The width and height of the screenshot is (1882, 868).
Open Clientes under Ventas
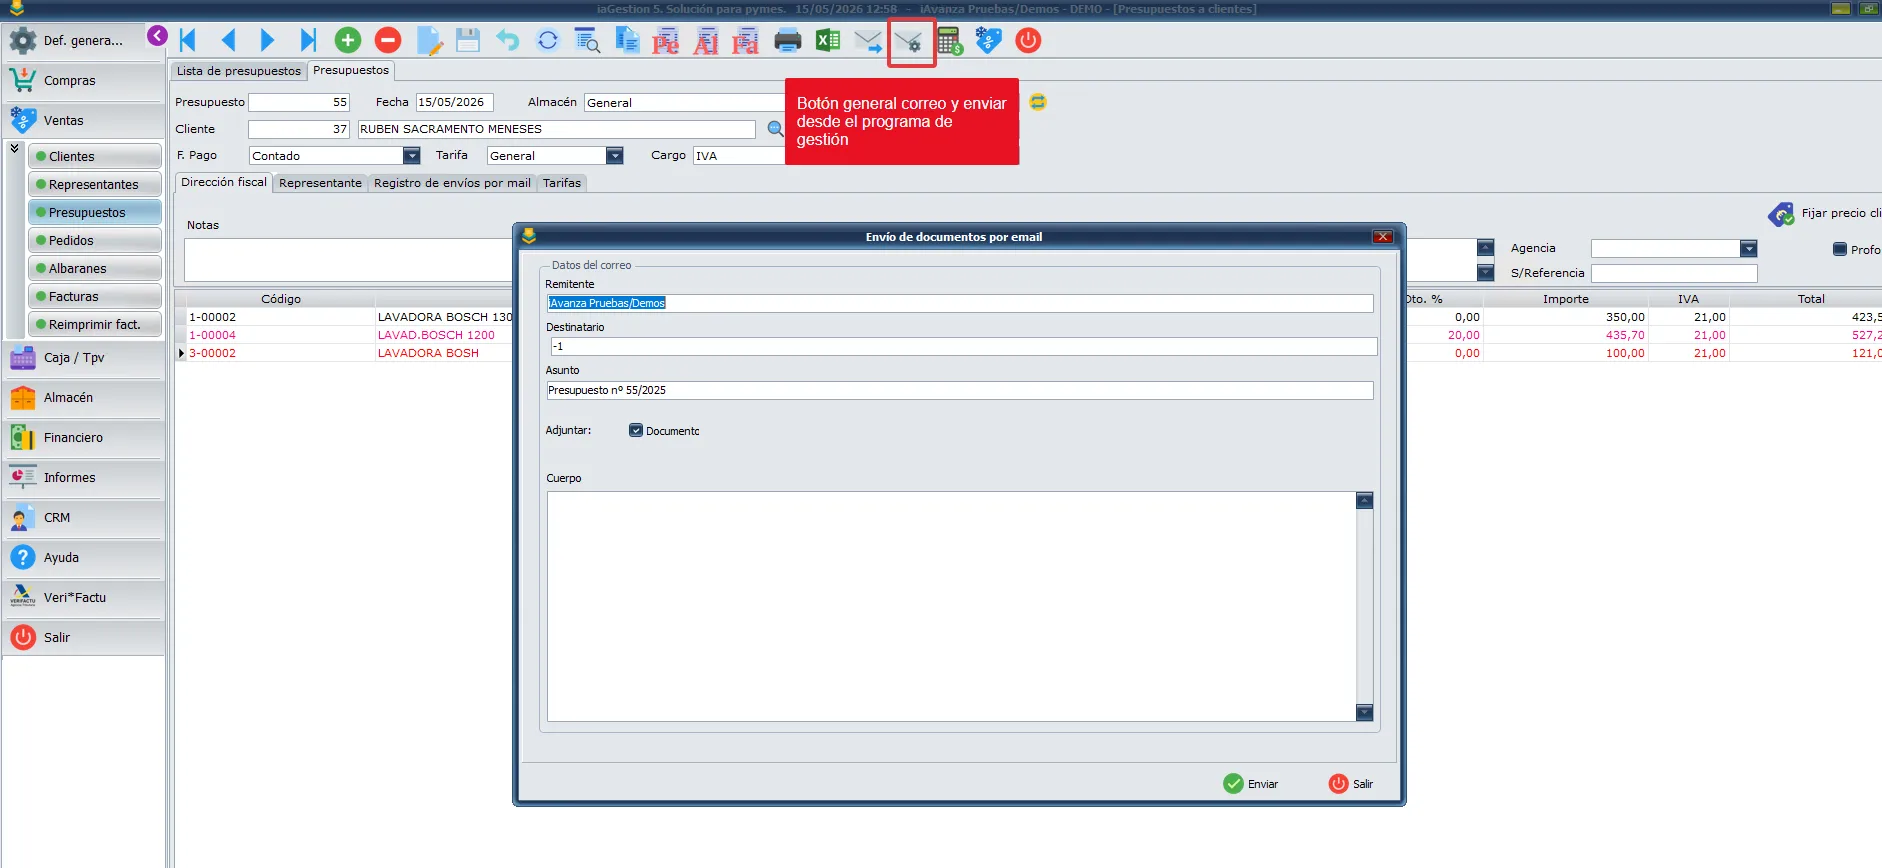95,157
